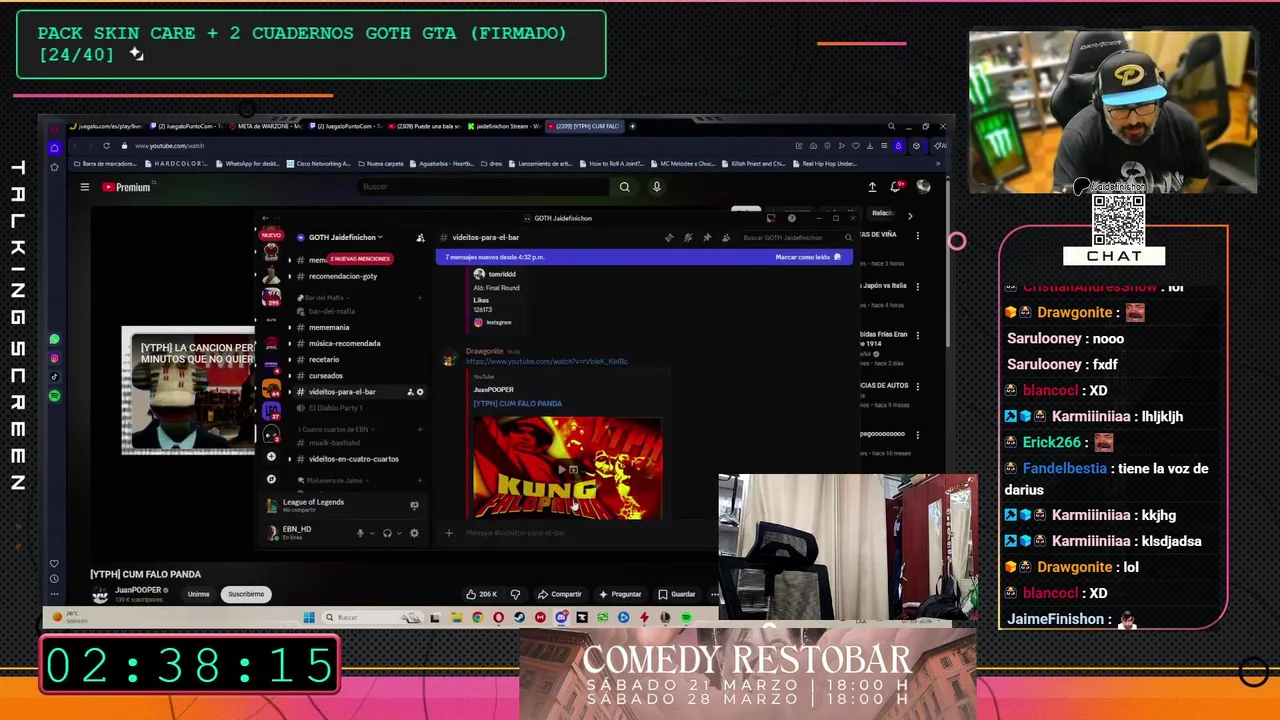Click the YouTube search magnifier button
Screen dimensions: 1280x720
[624, 187]
